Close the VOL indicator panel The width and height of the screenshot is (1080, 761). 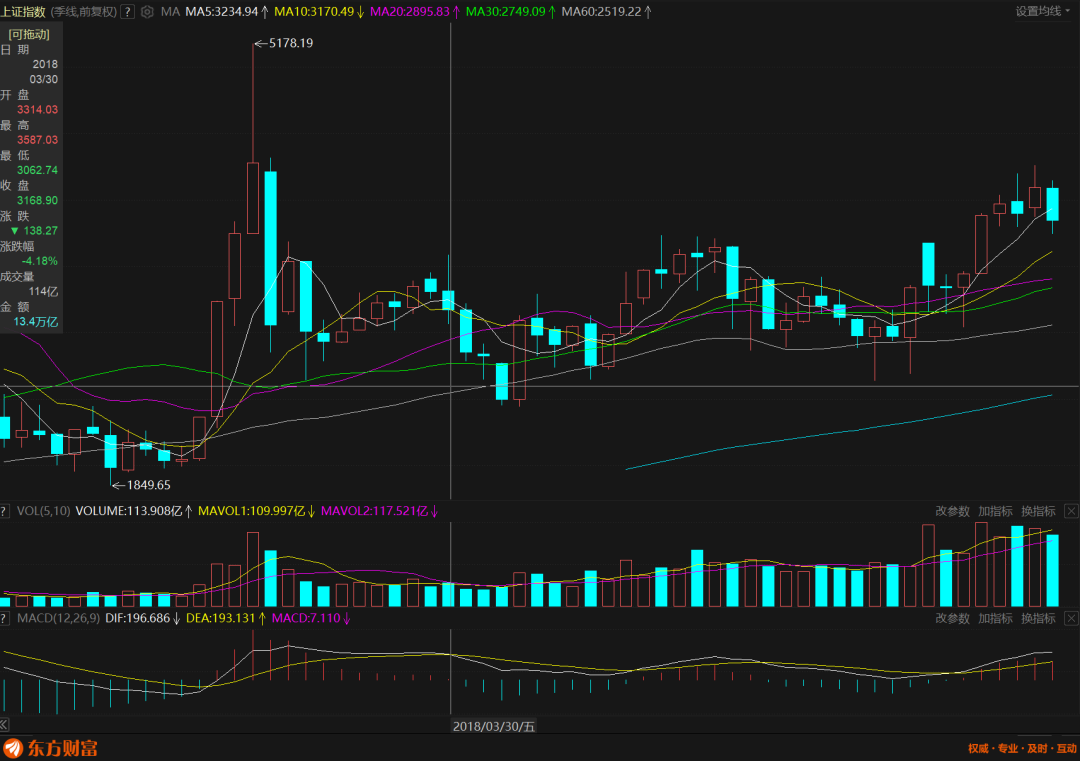click(x=1071, y=511)
